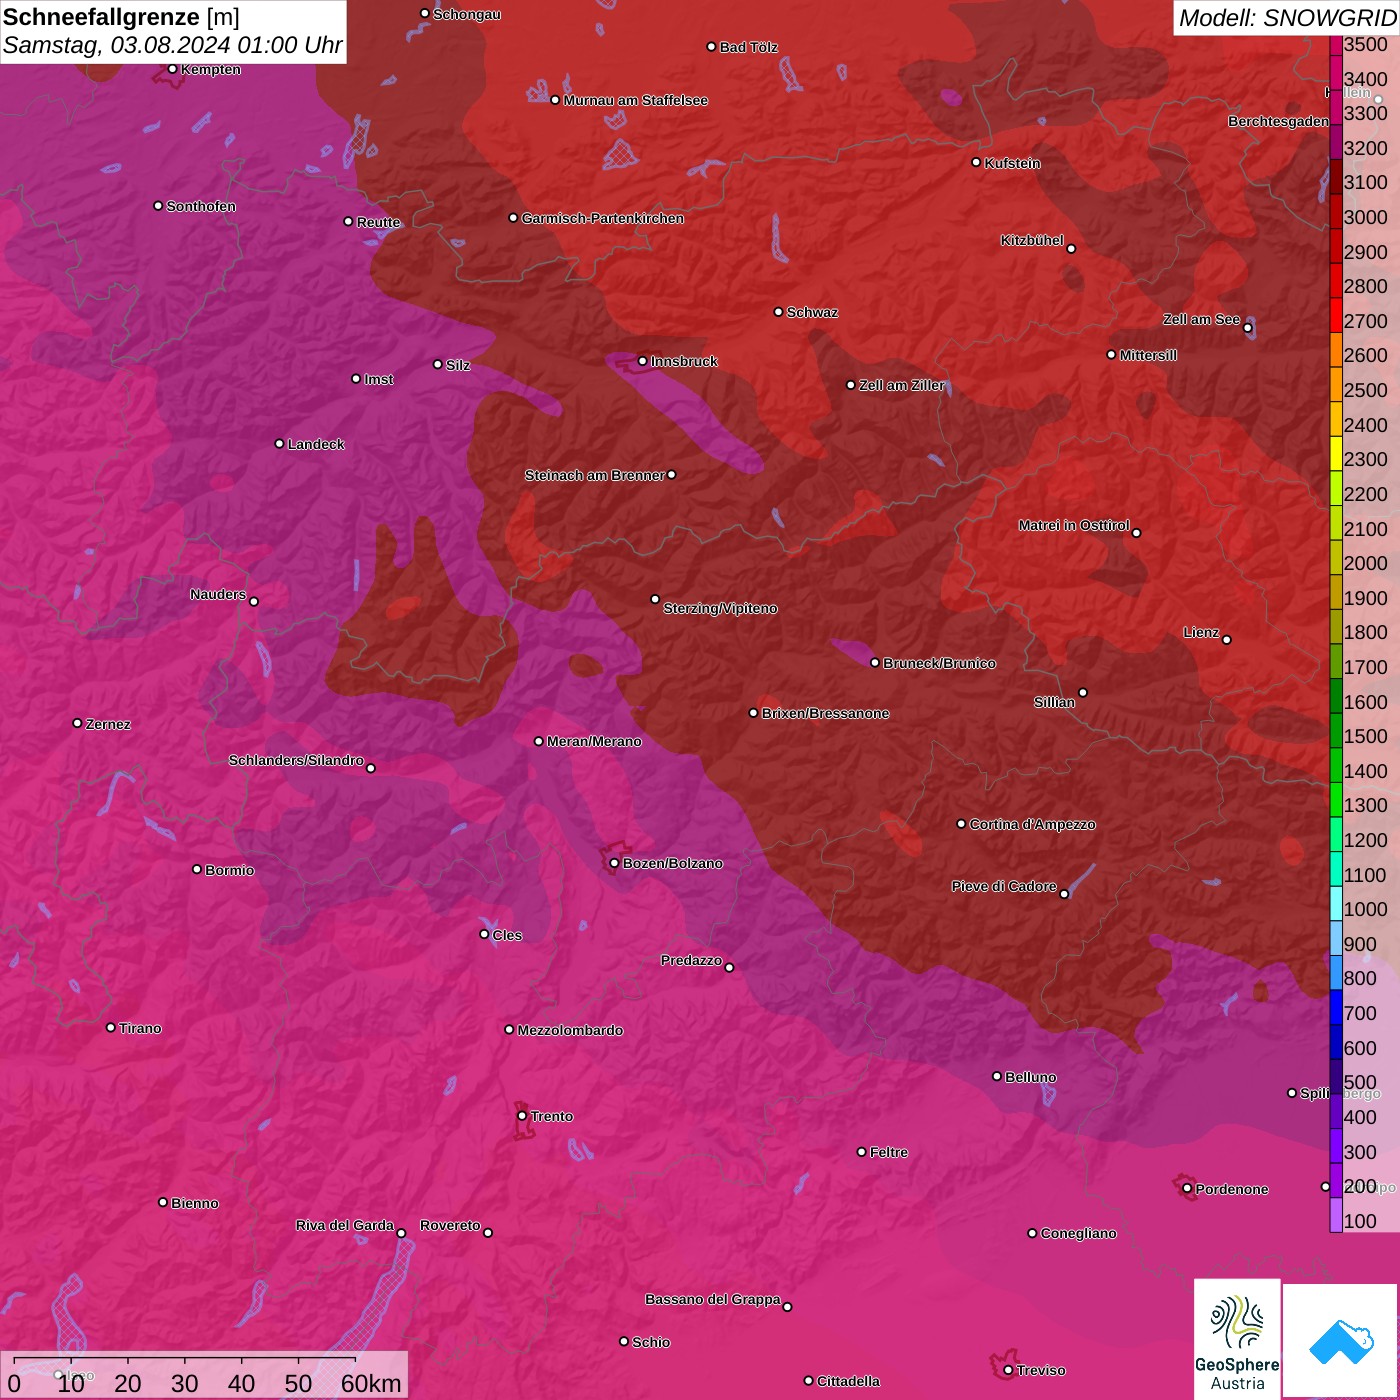The width and height of the screenshot is (1400, 1400).
Task: Select the 2300 m yellow legend swatch
Action: click(1336, 455)
